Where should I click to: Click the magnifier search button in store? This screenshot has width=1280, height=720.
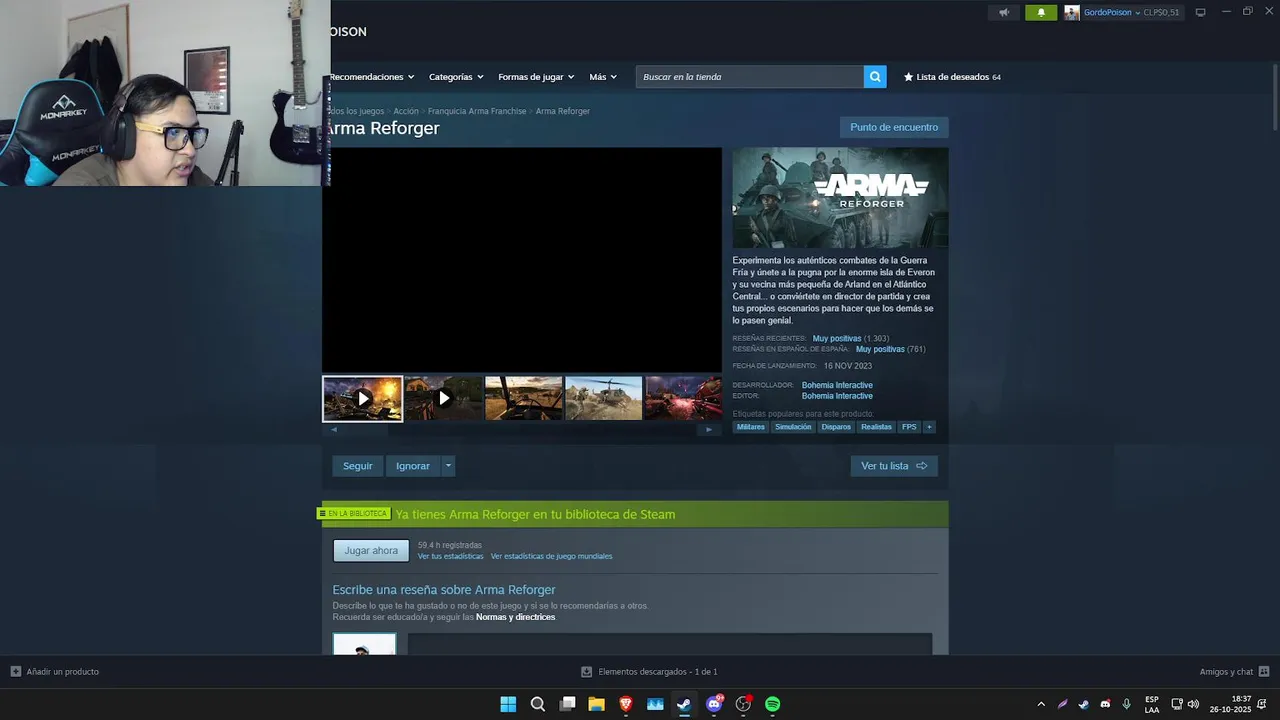coord(875,77)
